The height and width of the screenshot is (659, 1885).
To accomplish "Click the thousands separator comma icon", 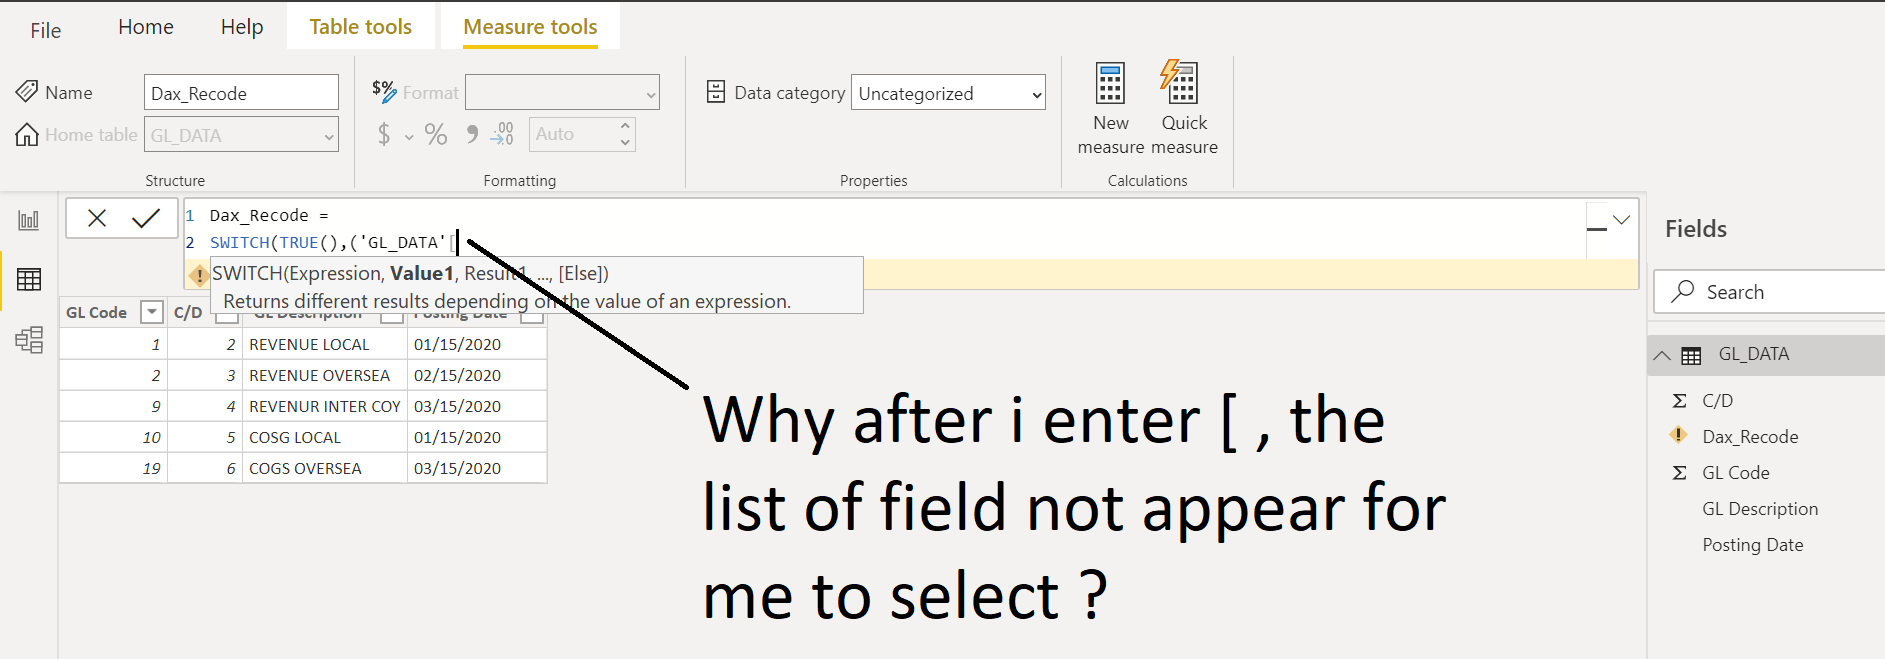I will (x=472, y=134).
